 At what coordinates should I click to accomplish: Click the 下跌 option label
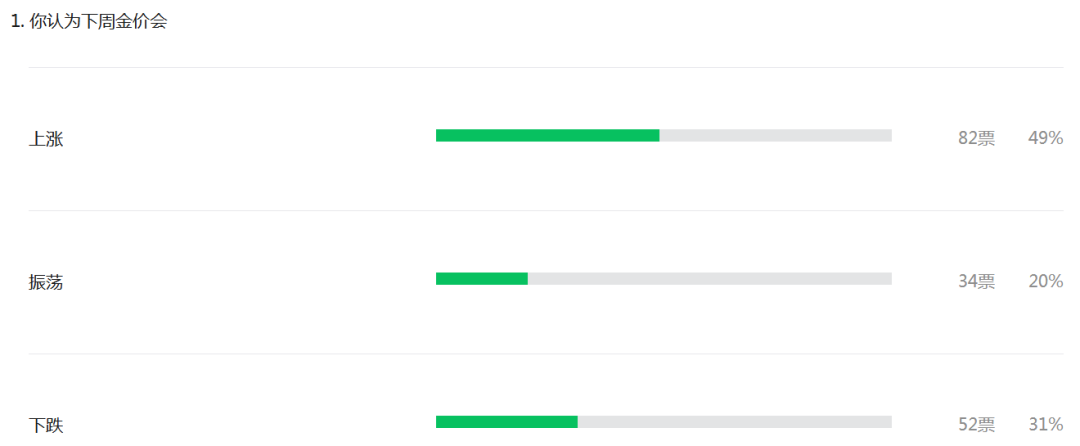[46, 425]
